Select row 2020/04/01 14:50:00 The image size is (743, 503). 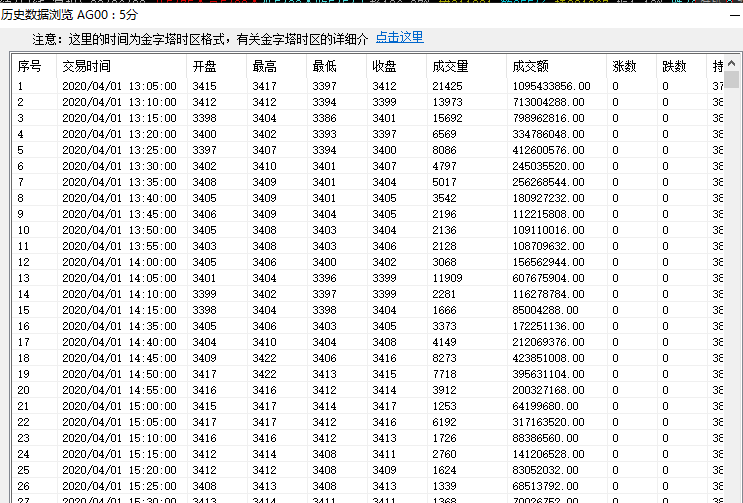pyautogui.click(x=369, y=374)
